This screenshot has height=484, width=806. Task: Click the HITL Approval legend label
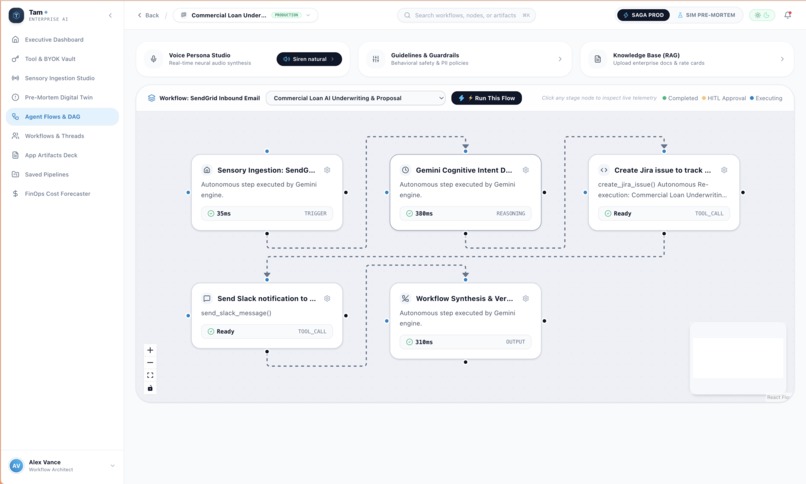(724, 98)
